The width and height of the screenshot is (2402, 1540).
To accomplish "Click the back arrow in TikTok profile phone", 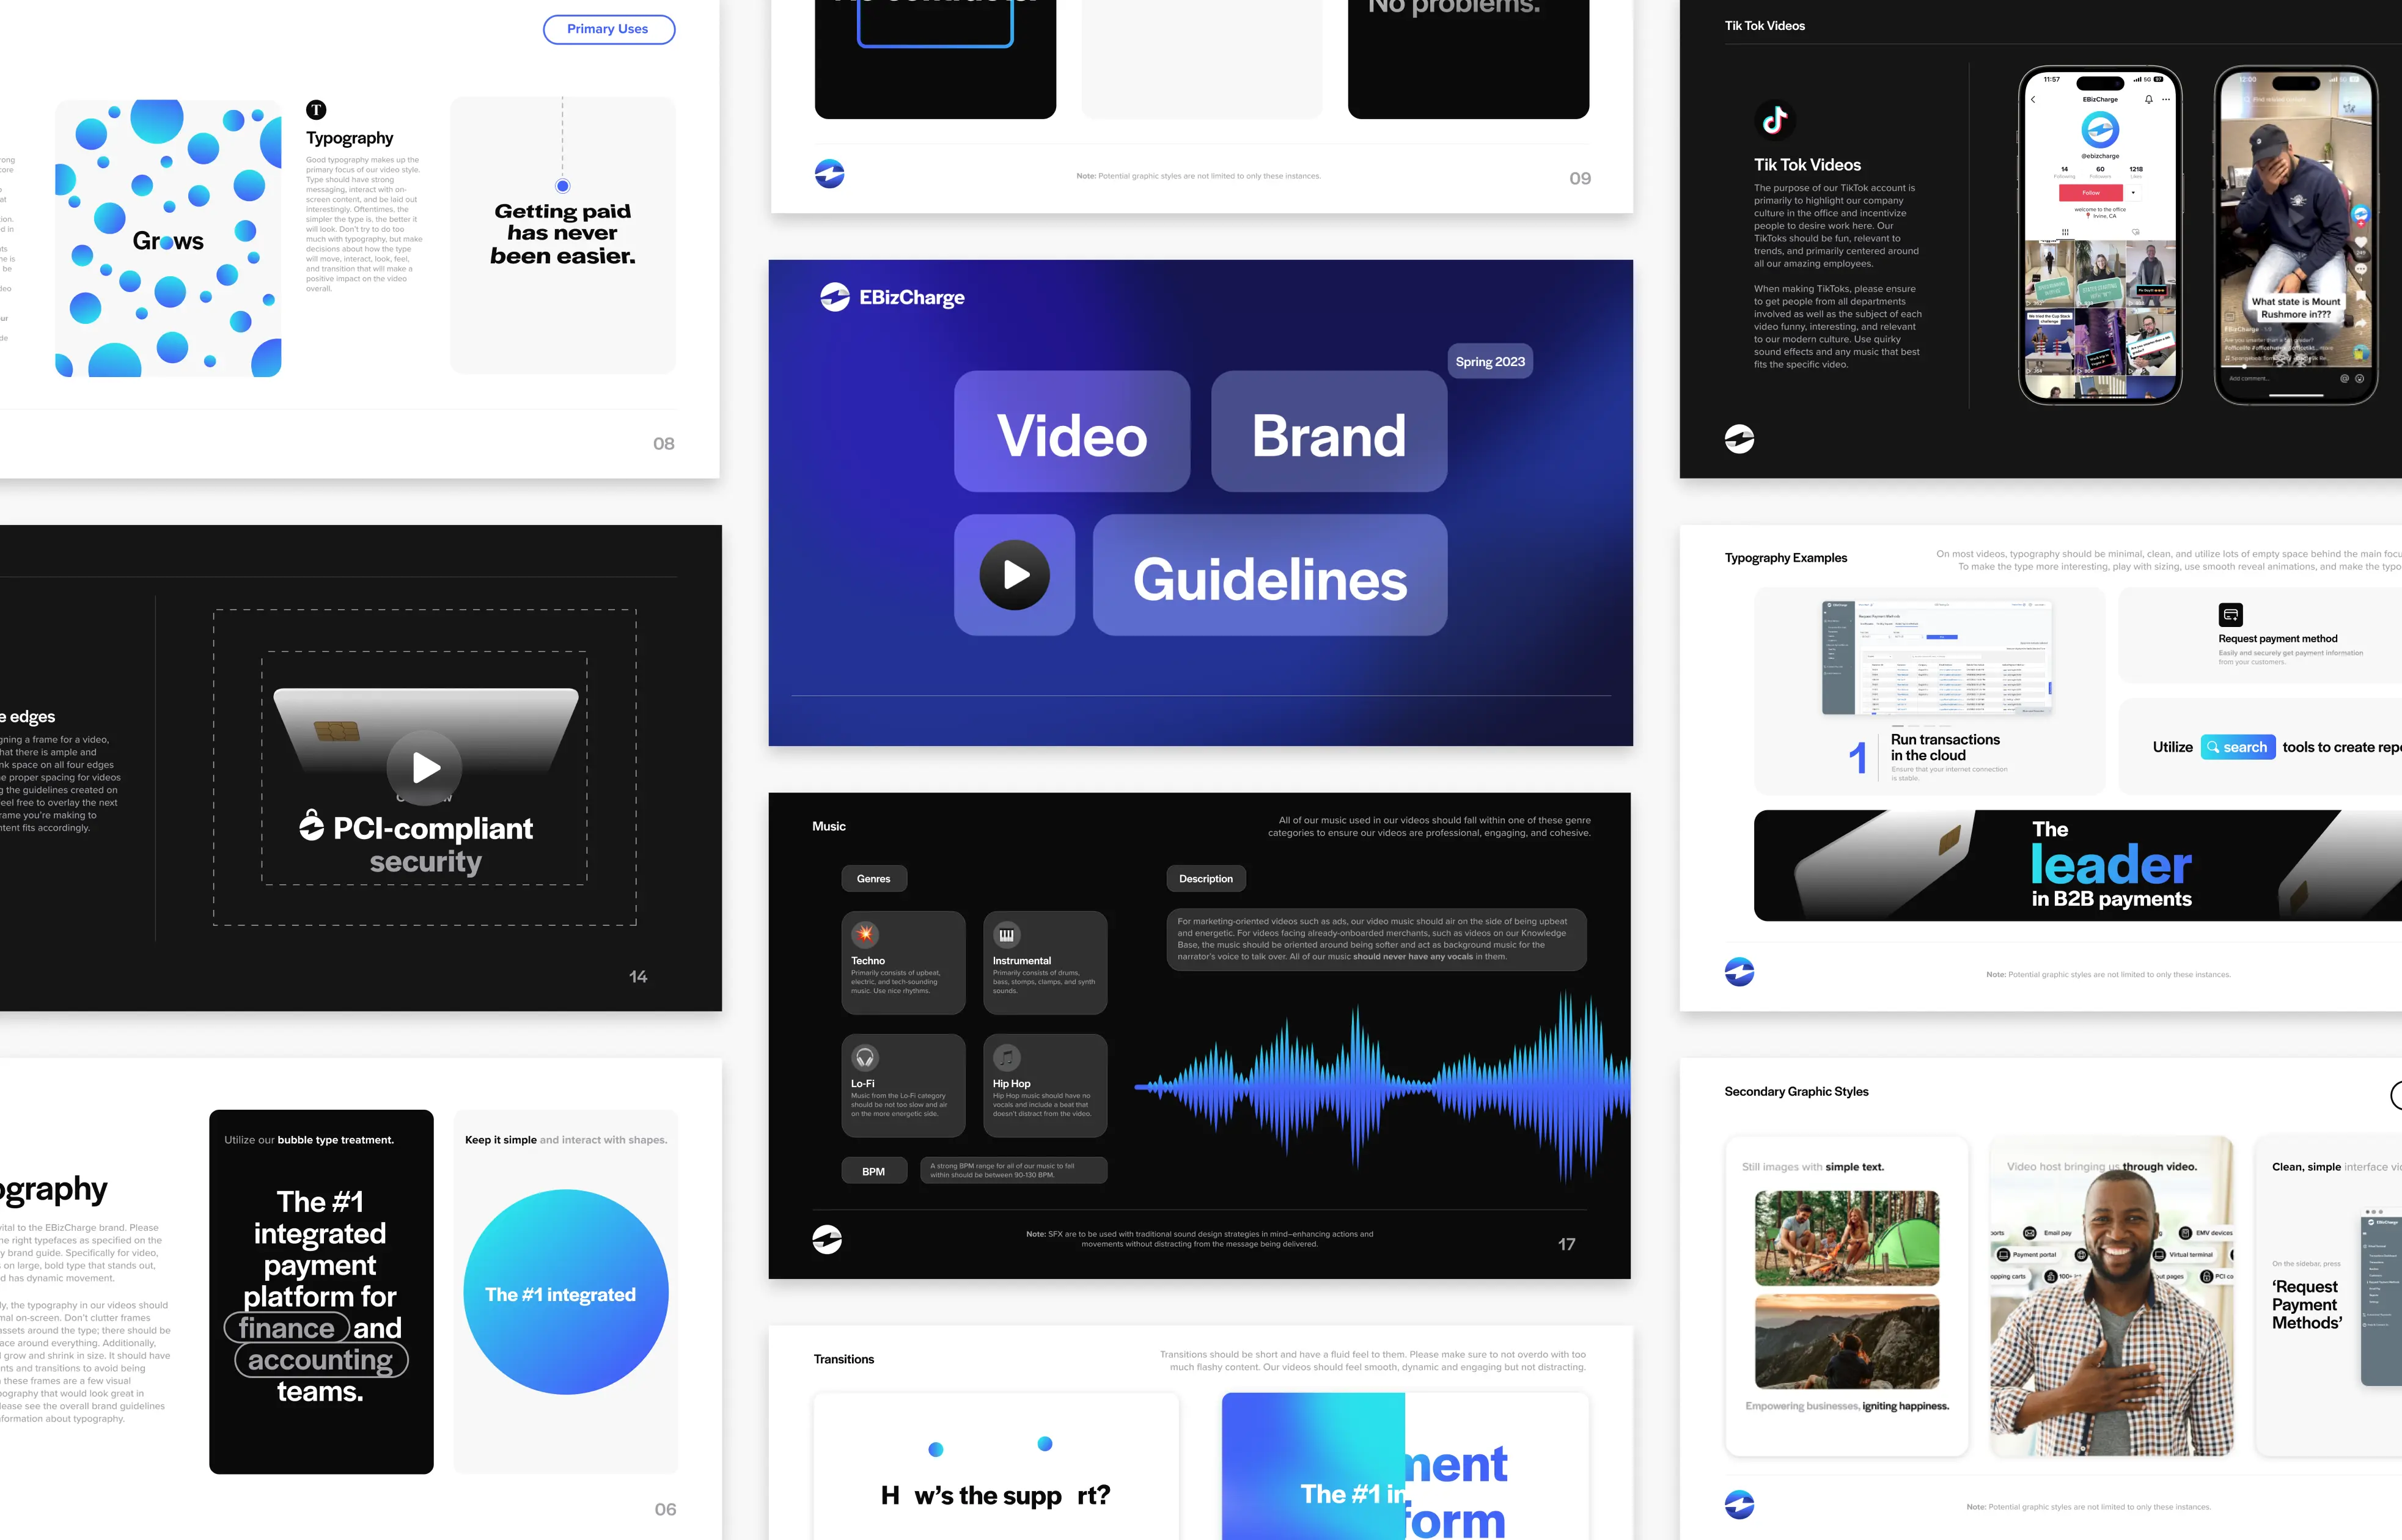I will click(x=2033, y=100).
